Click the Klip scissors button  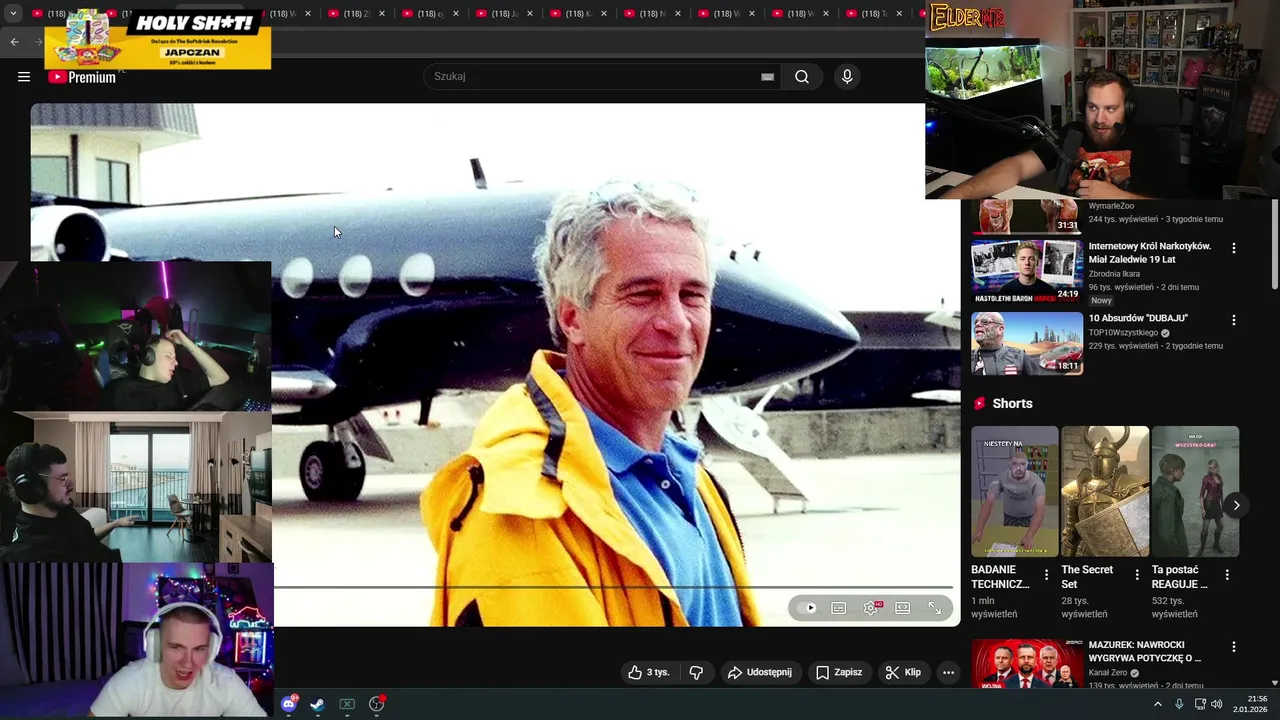pos(903,673)
